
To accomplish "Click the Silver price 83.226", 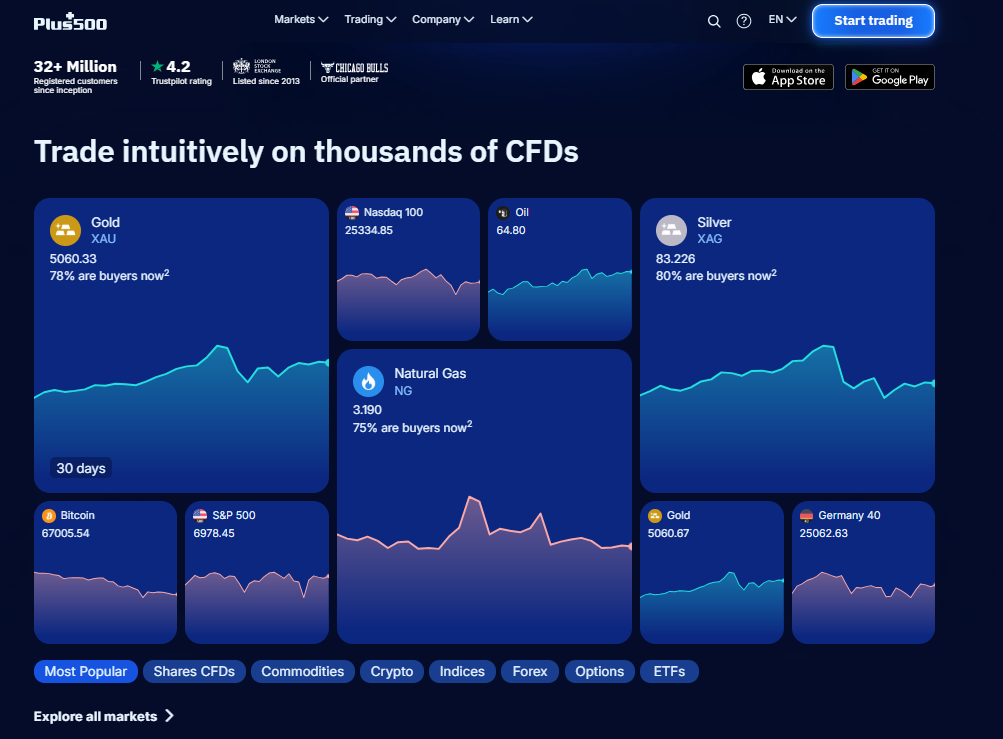I will click(x=675, y=259).
